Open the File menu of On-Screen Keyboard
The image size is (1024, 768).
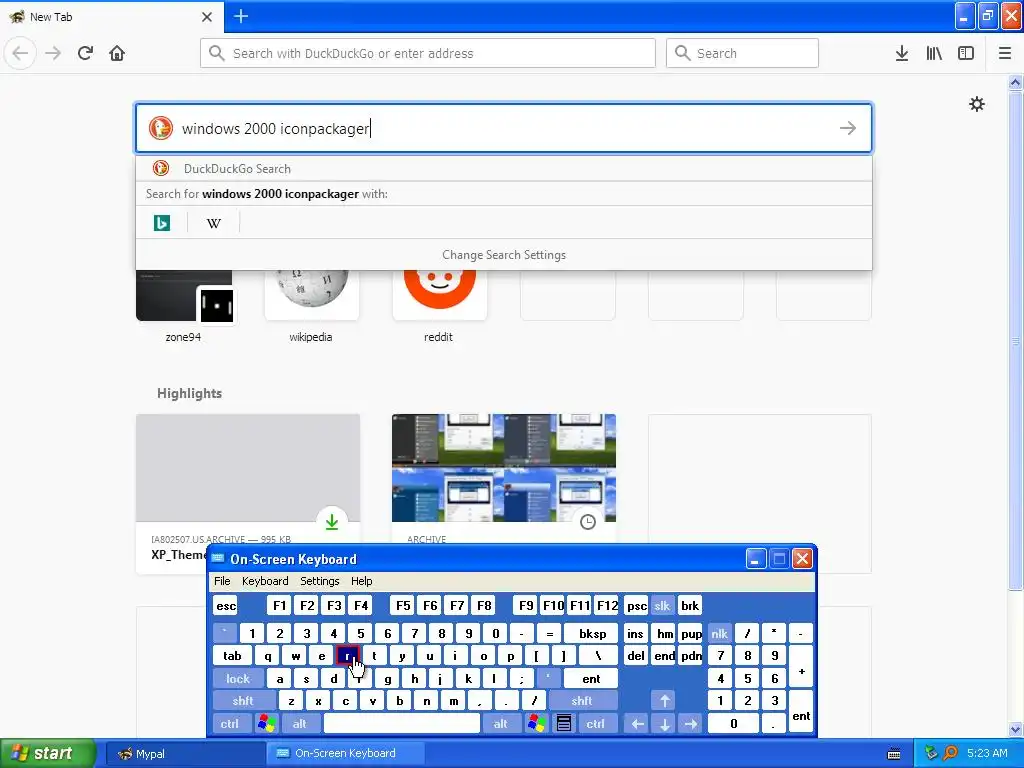[x=222, y=581]
